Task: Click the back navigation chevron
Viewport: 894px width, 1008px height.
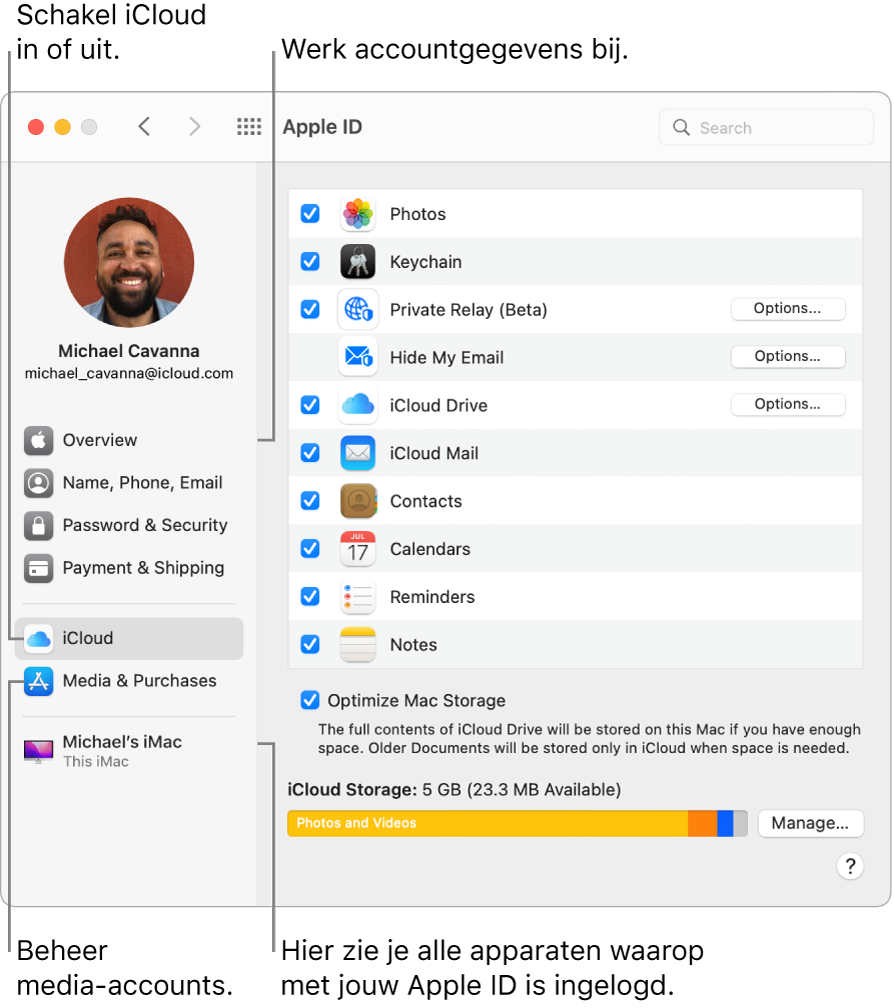Action: (144, 126)
